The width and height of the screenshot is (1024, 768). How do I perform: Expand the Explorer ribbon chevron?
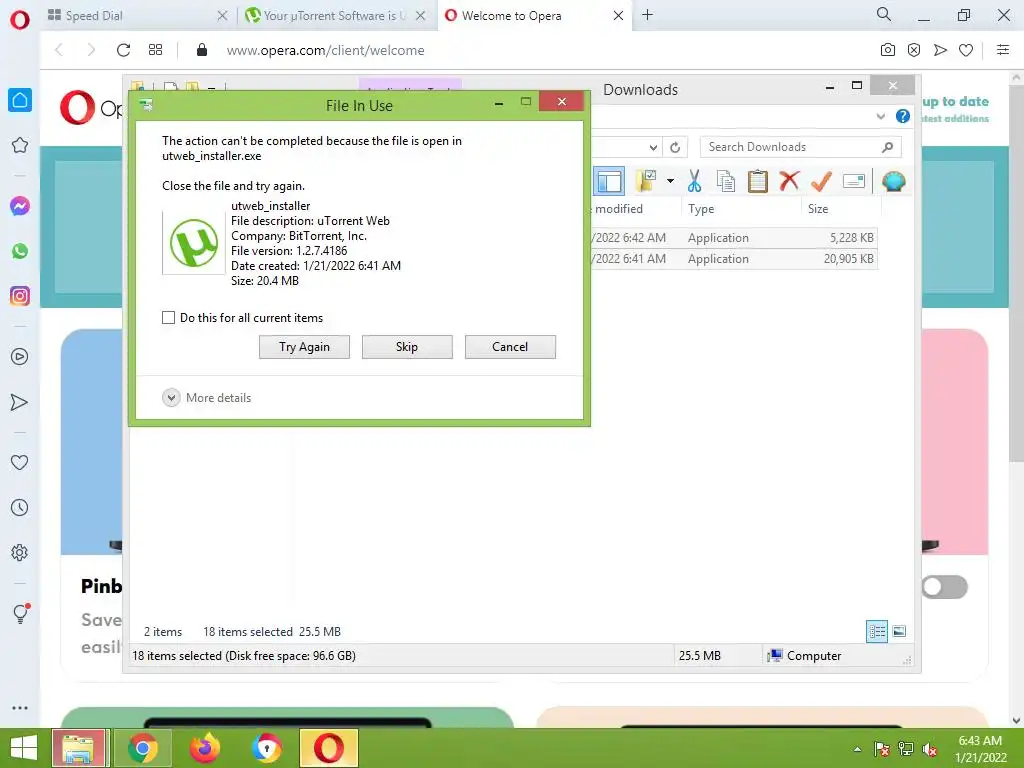(880, 116)
